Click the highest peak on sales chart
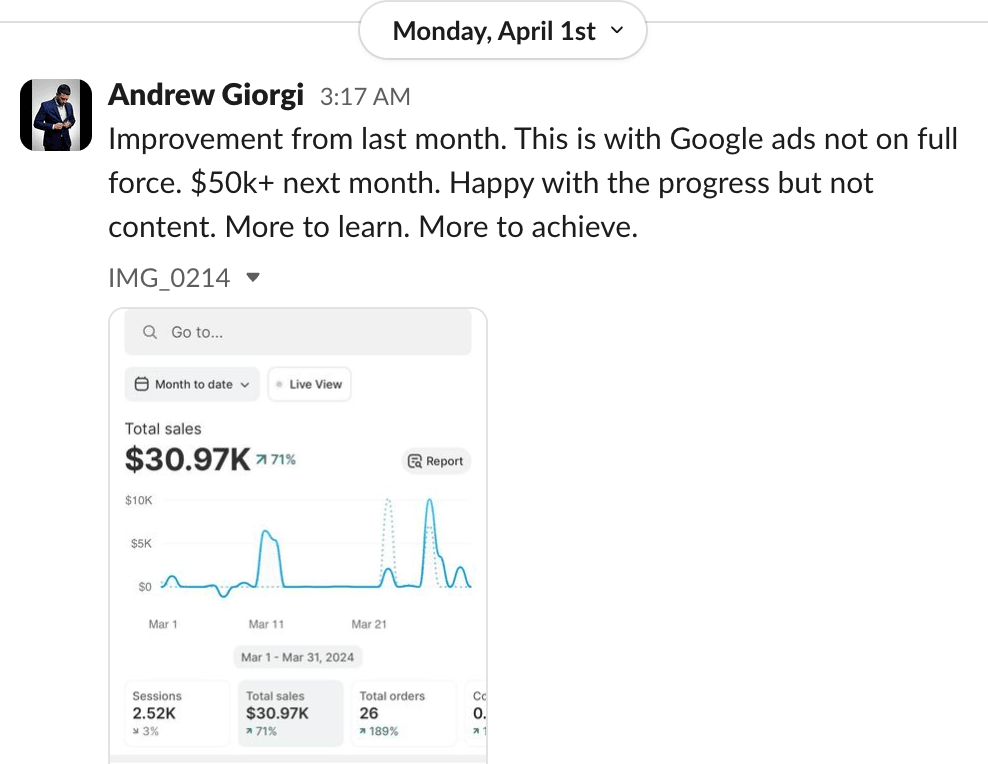The image size is (988, 764). tap(430, 500)
